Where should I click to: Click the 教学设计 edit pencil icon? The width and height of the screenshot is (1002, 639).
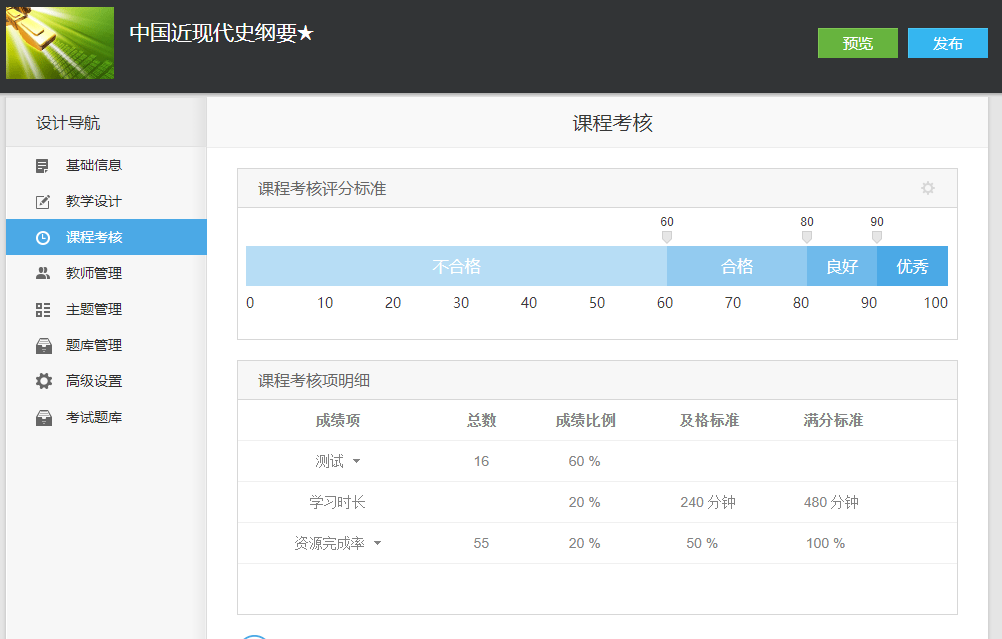point(42,202)
